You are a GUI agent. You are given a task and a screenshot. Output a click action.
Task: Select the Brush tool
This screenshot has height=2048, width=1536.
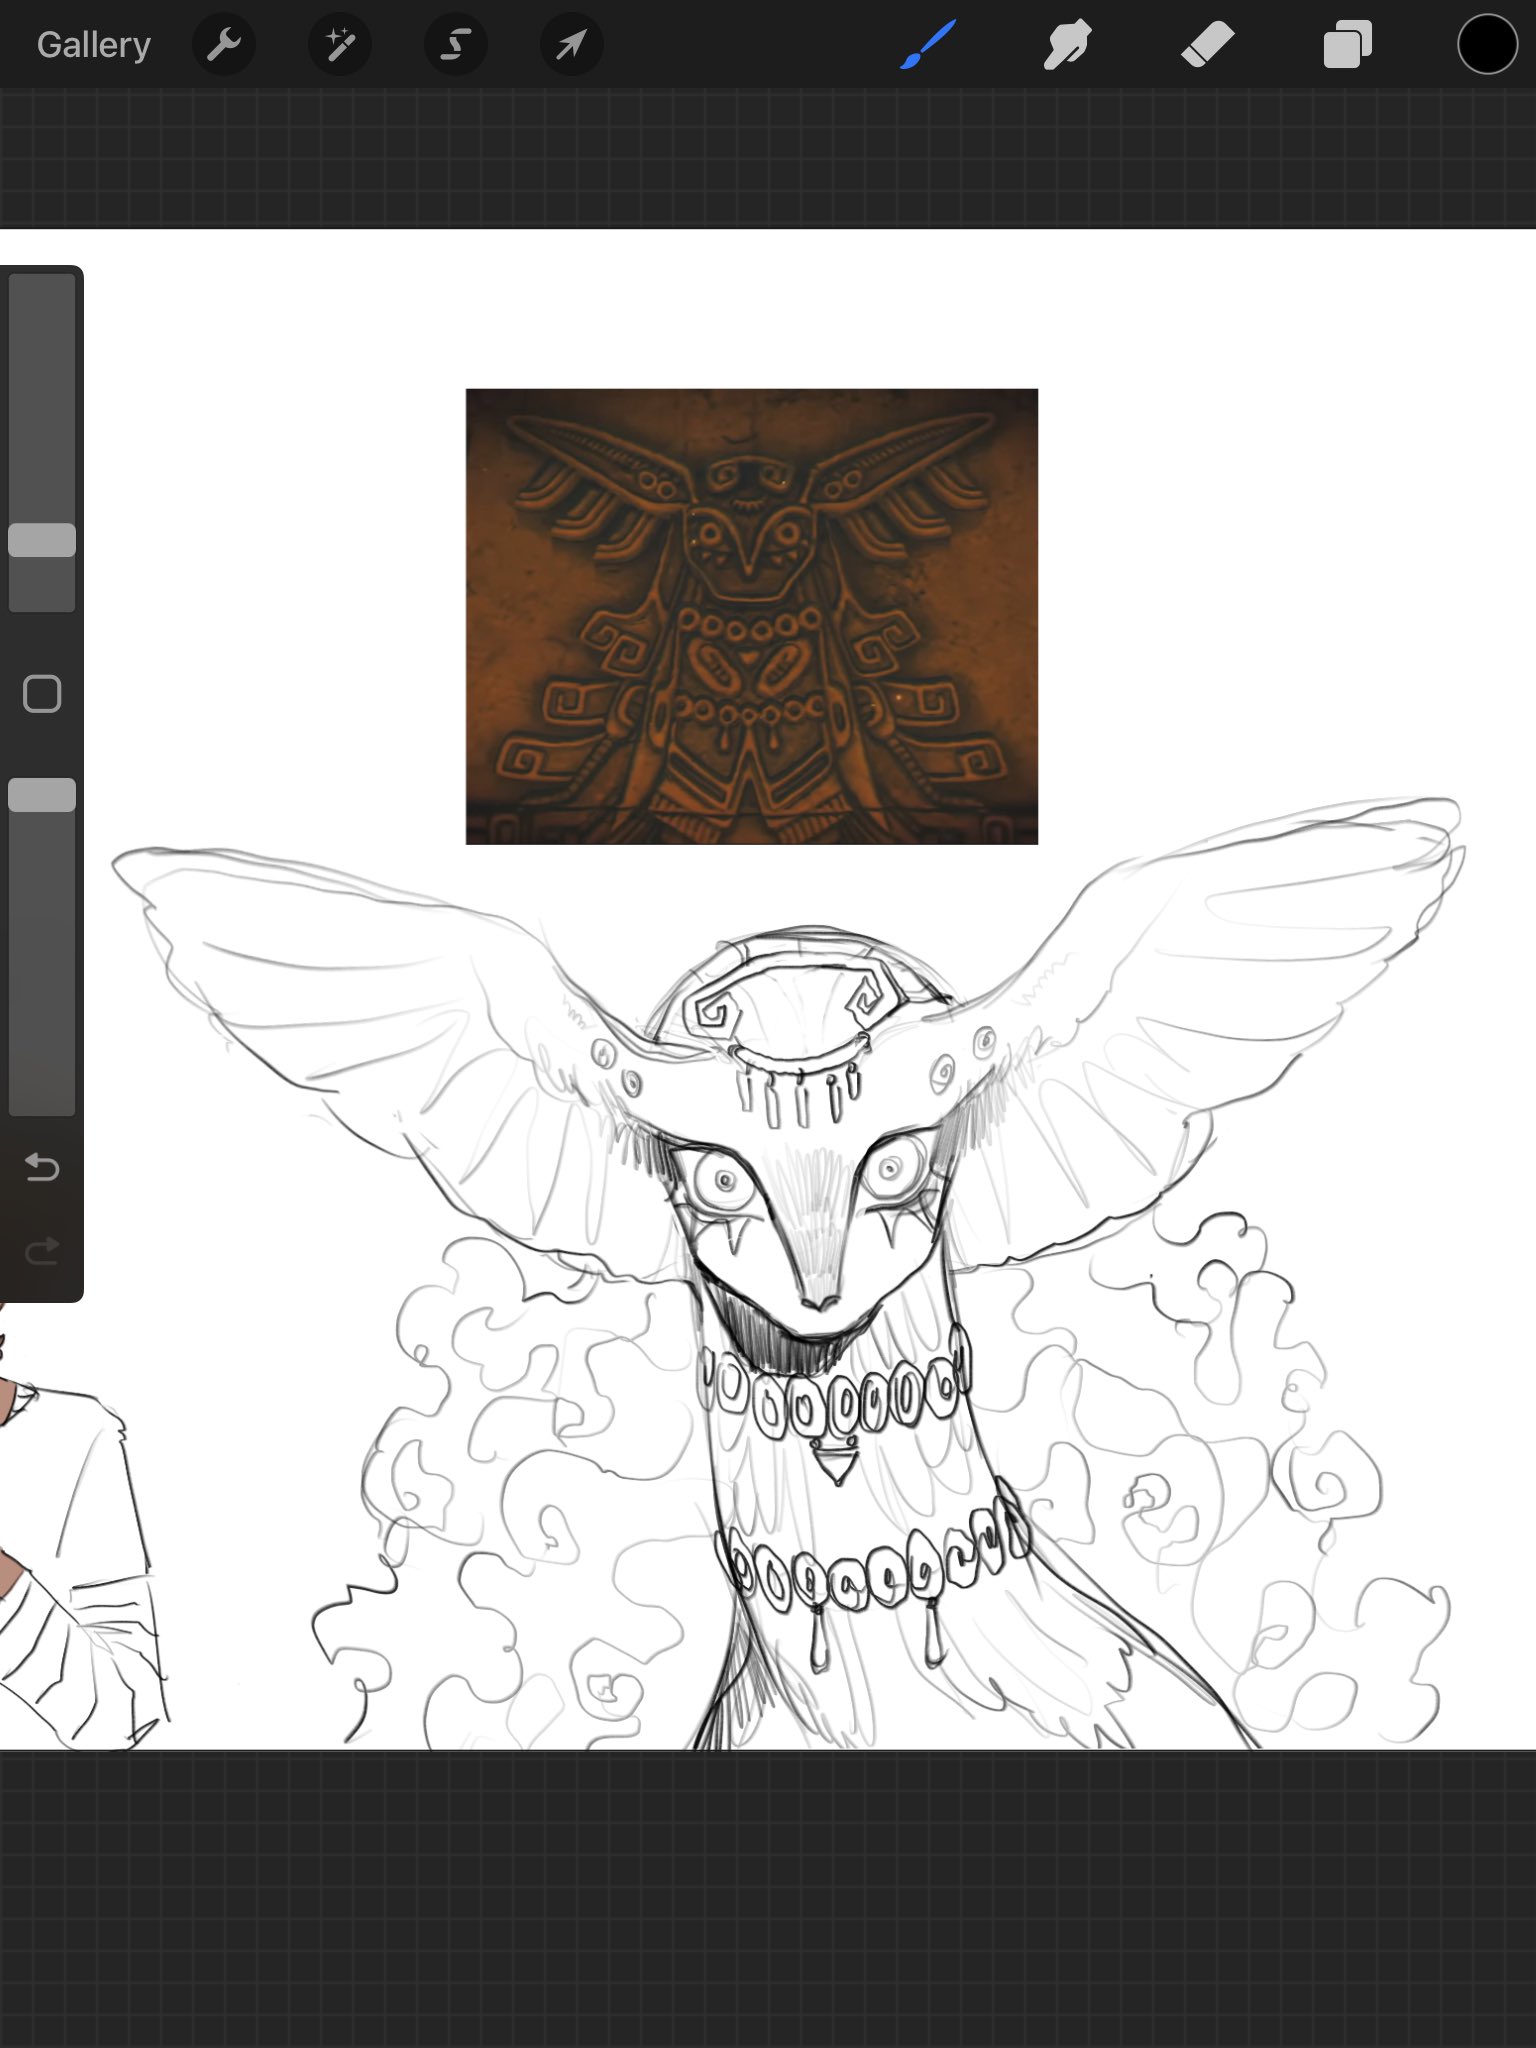coord(928,45)
